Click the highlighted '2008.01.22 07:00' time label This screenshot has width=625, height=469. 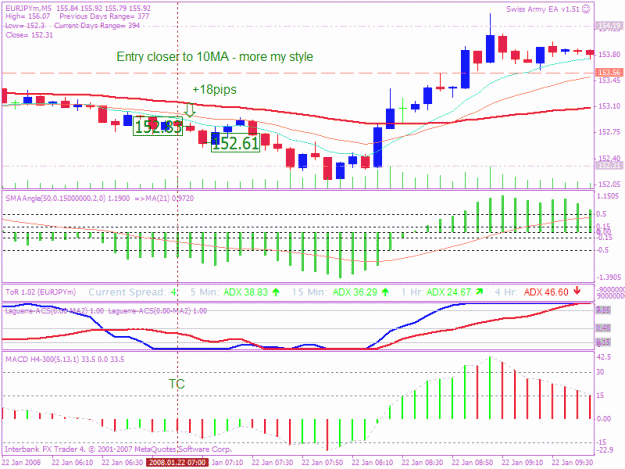coord(177,462)
